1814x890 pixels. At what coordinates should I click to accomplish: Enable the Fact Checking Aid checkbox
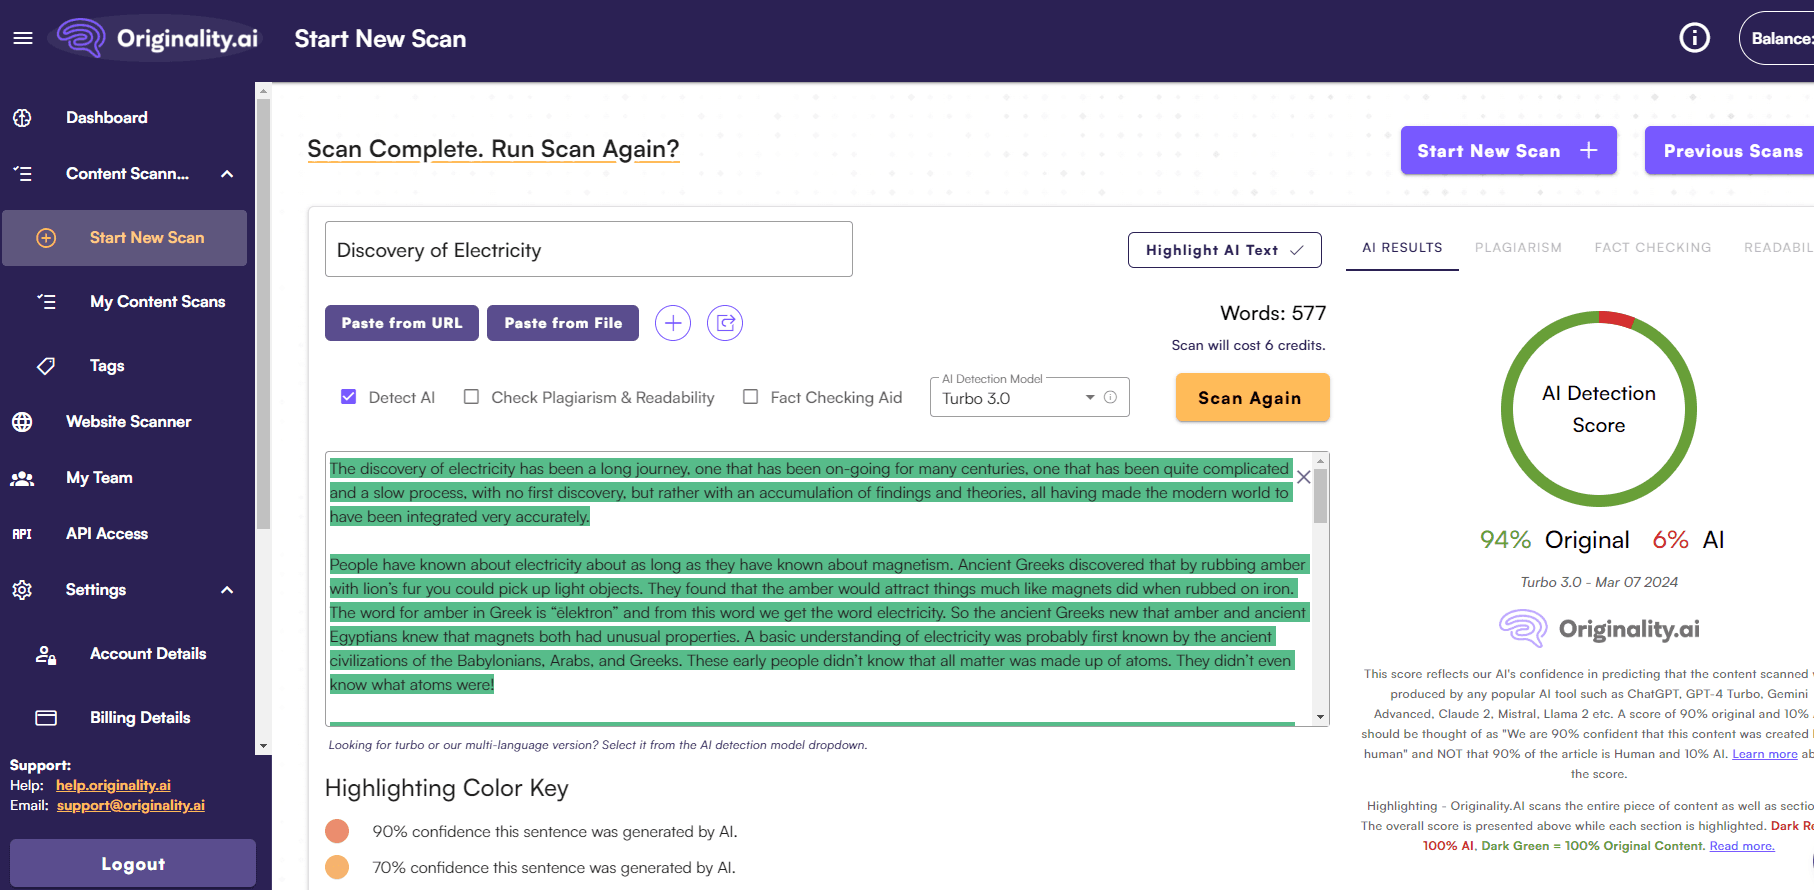750,397
